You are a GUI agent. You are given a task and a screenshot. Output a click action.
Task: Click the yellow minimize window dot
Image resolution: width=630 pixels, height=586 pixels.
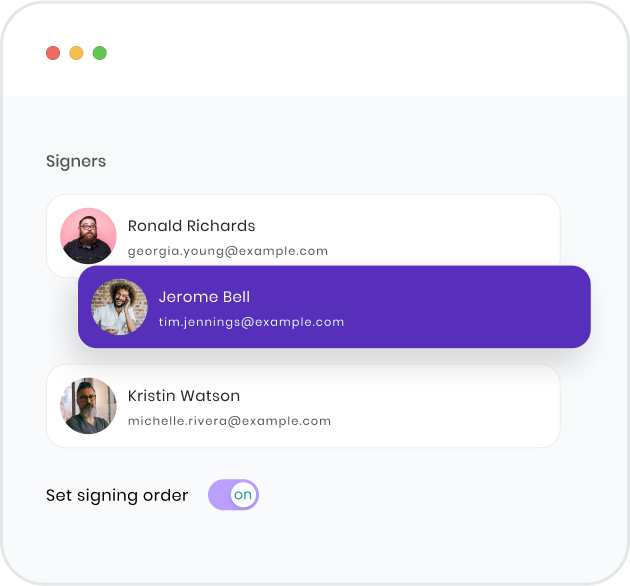pyautogui.click(x=76, y=53)
